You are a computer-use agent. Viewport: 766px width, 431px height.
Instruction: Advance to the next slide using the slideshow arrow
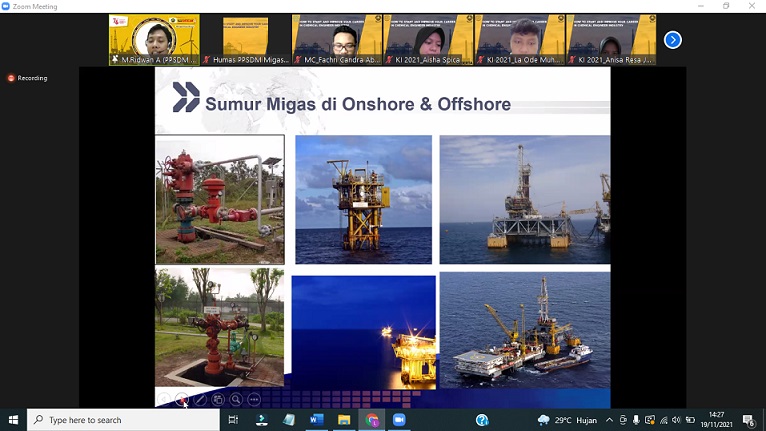coord(182,399)
